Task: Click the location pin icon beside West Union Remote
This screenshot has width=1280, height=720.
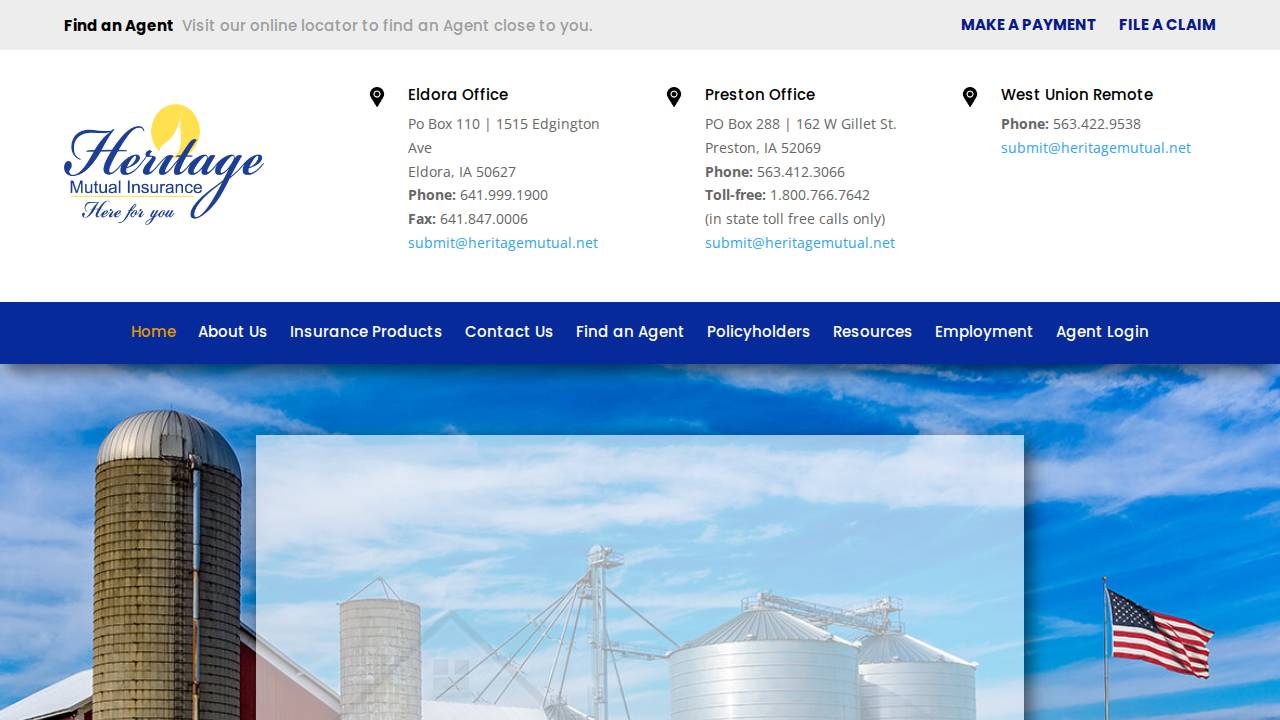Action: click(x=970, y=96)
